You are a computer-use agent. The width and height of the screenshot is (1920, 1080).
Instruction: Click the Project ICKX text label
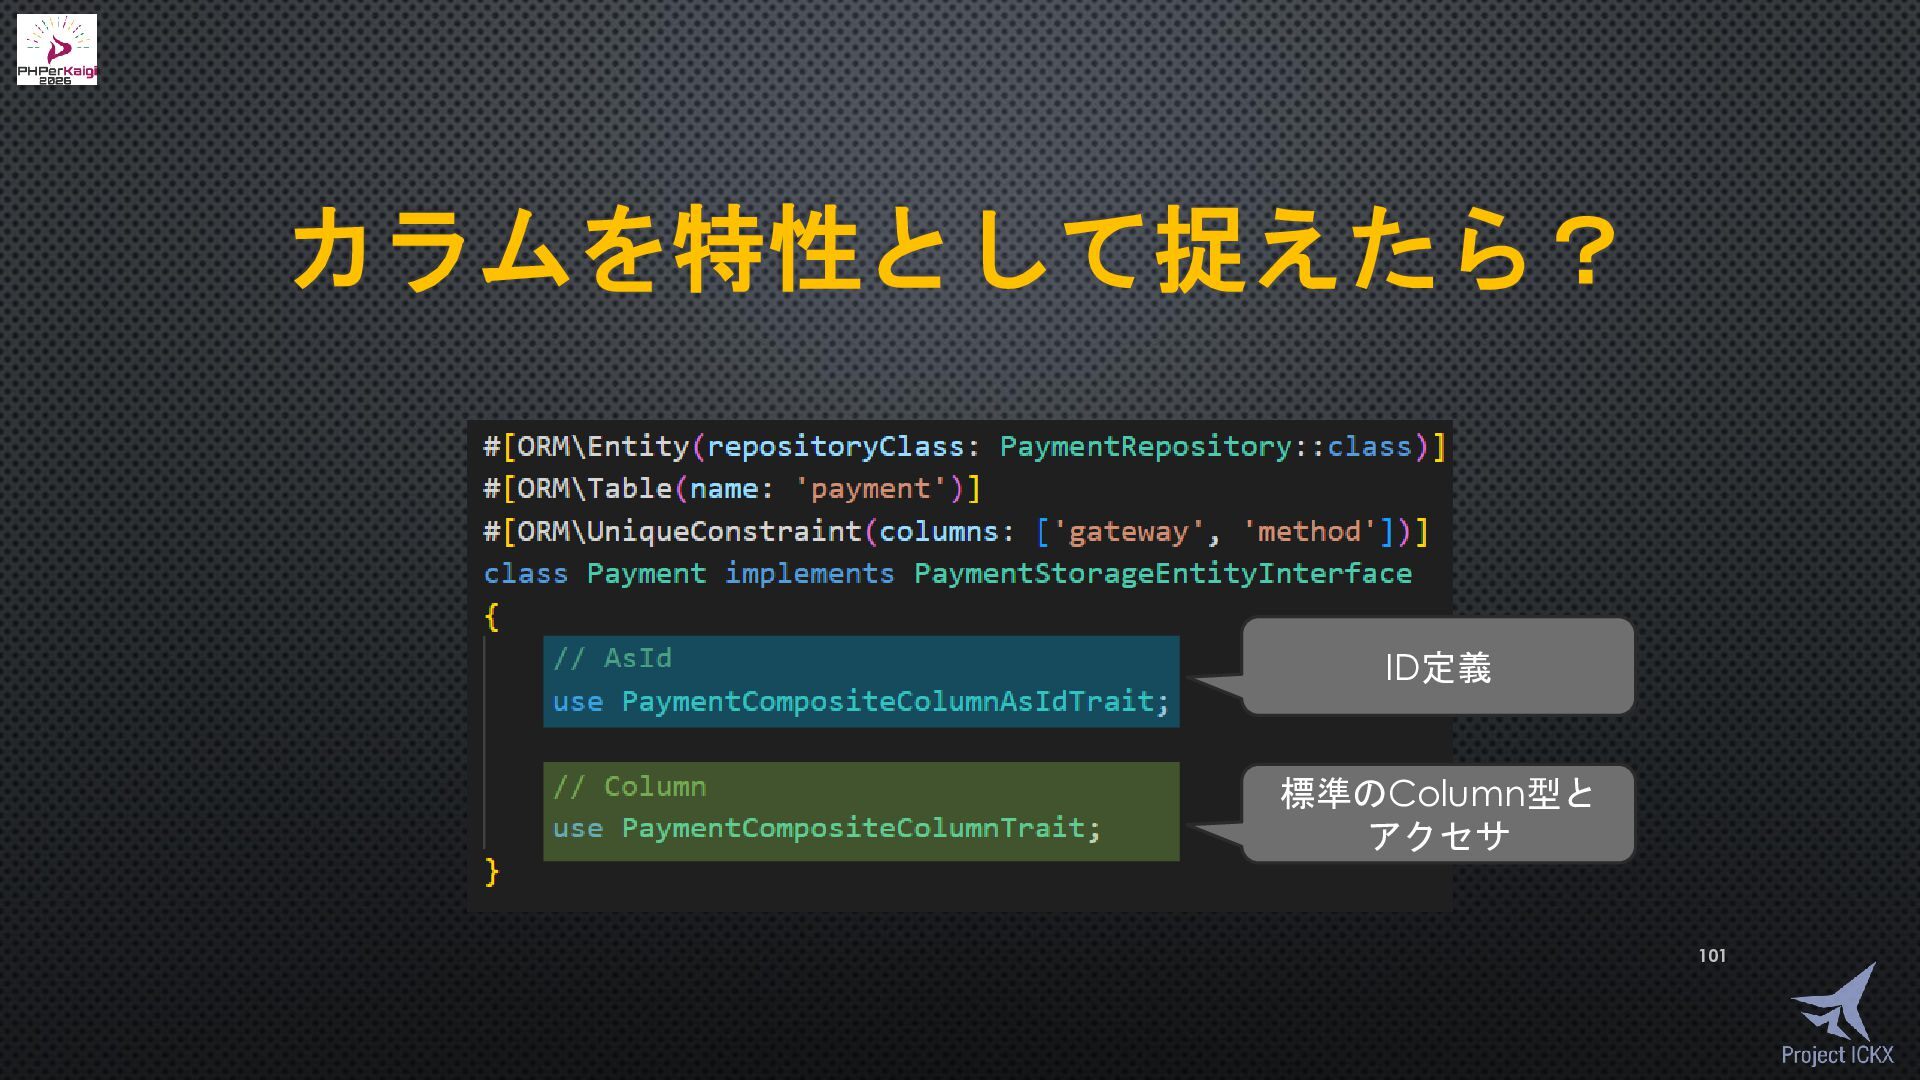(x=1837, y=1055)
